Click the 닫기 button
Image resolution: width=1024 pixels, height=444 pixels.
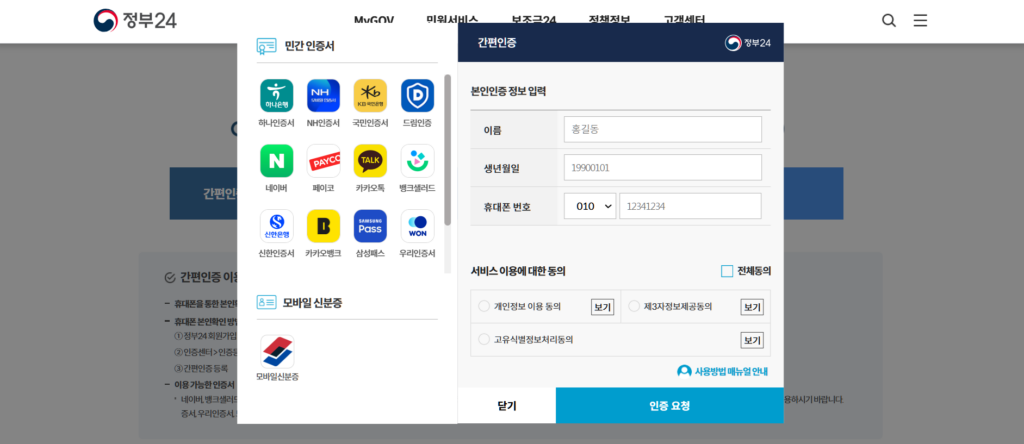click(507, 405)
